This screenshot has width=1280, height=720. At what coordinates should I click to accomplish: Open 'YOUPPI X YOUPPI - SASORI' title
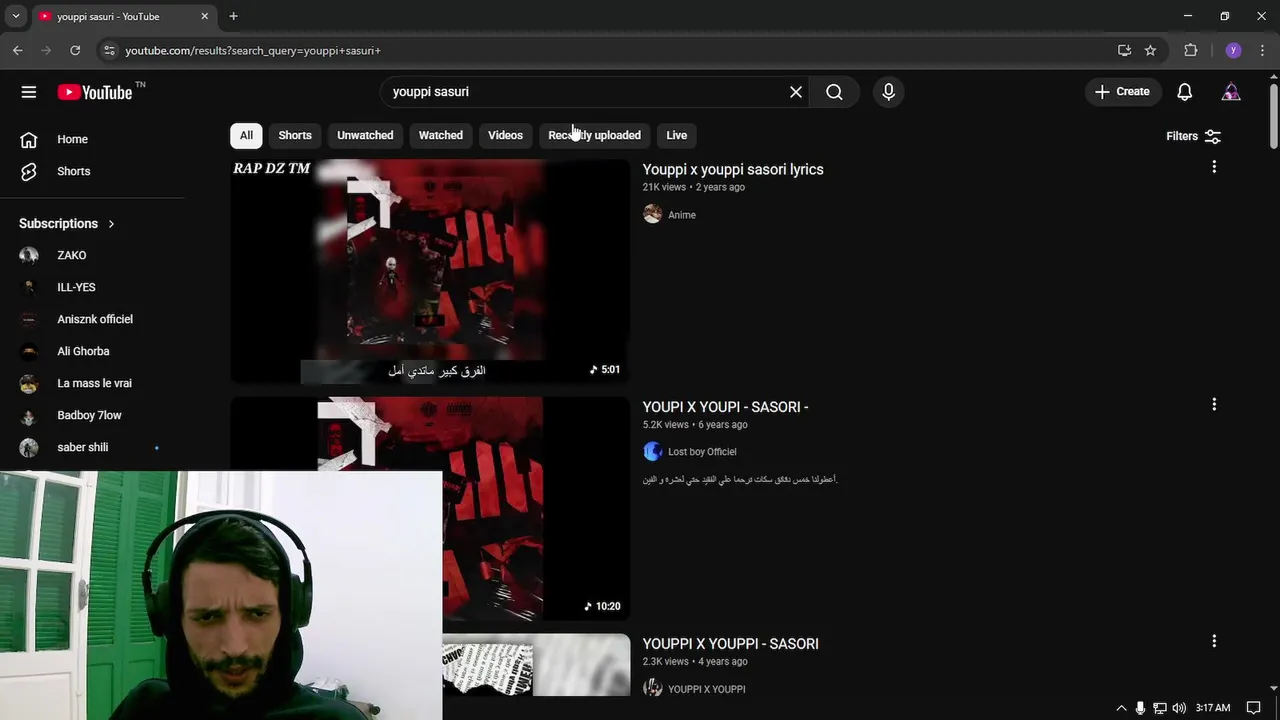[730, 644]
